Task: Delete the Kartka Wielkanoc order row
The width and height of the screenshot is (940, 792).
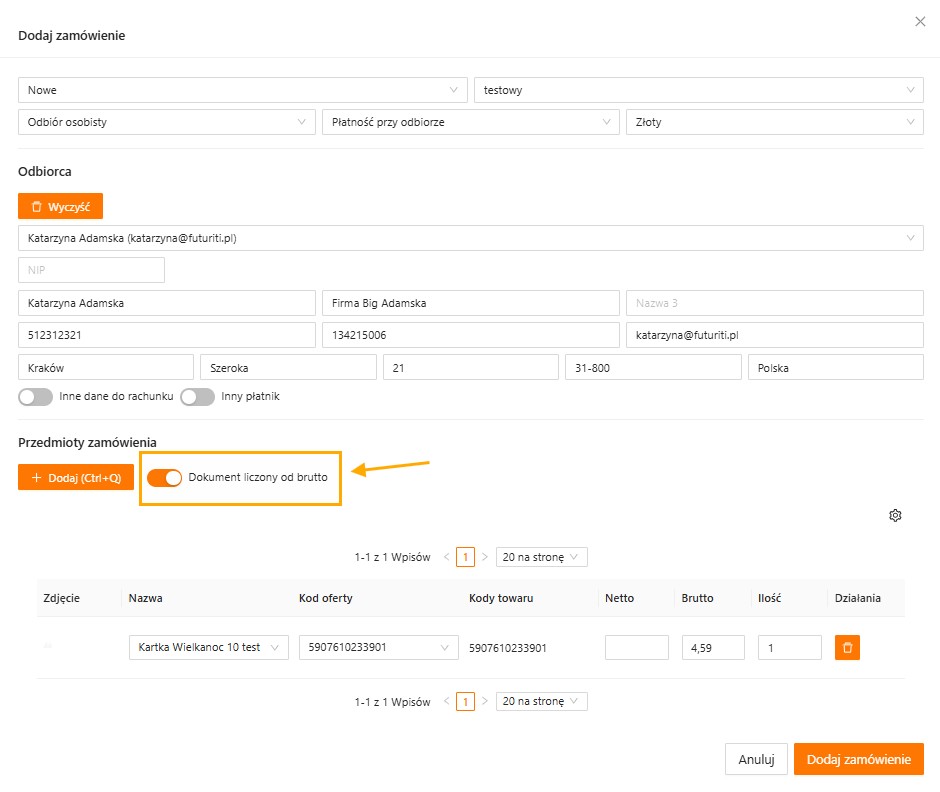Action: pos(847,648)
